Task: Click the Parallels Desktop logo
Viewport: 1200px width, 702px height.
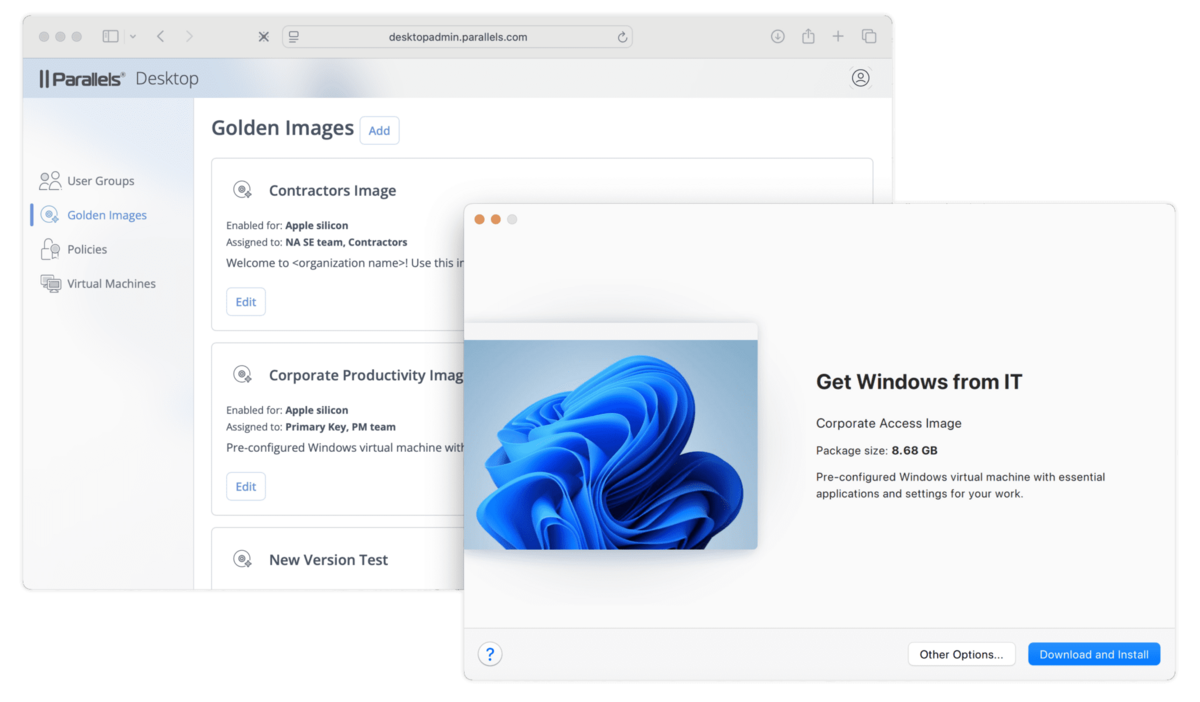Action: [x=119, y=78]
